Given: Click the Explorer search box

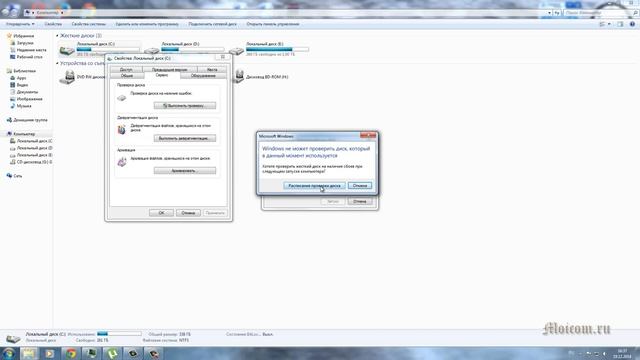Looking at the screenshot, I should point(600,13).
